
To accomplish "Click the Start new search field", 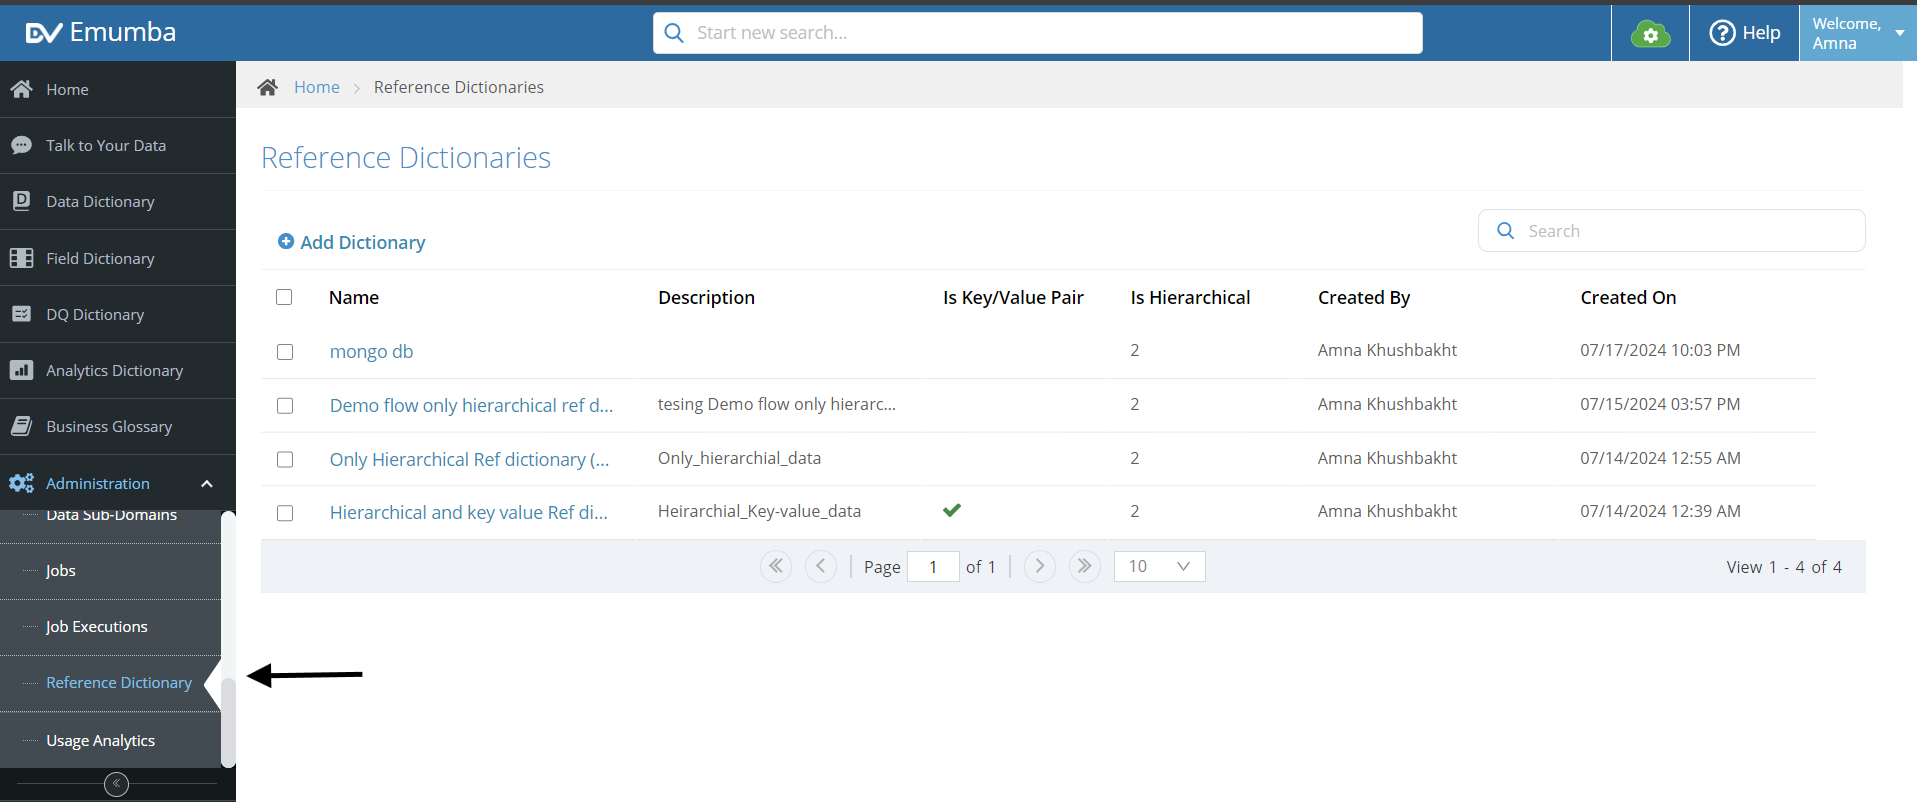I will coord(1038,33).
